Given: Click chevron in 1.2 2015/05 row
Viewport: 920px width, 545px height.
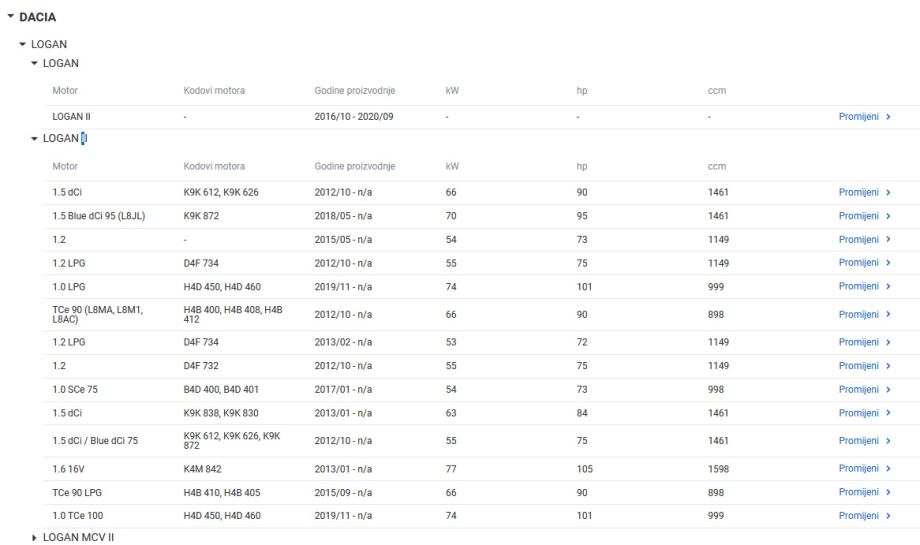Looking at the screenshot, I should 888,240.
